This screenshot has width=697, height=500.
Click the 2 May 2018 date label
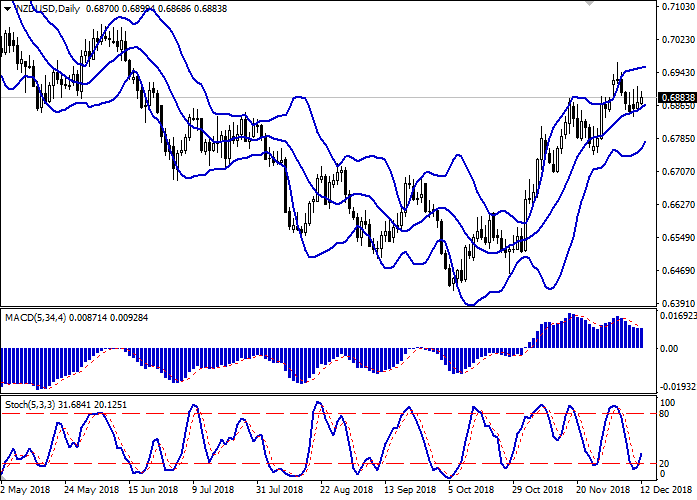tap(25, 490)
